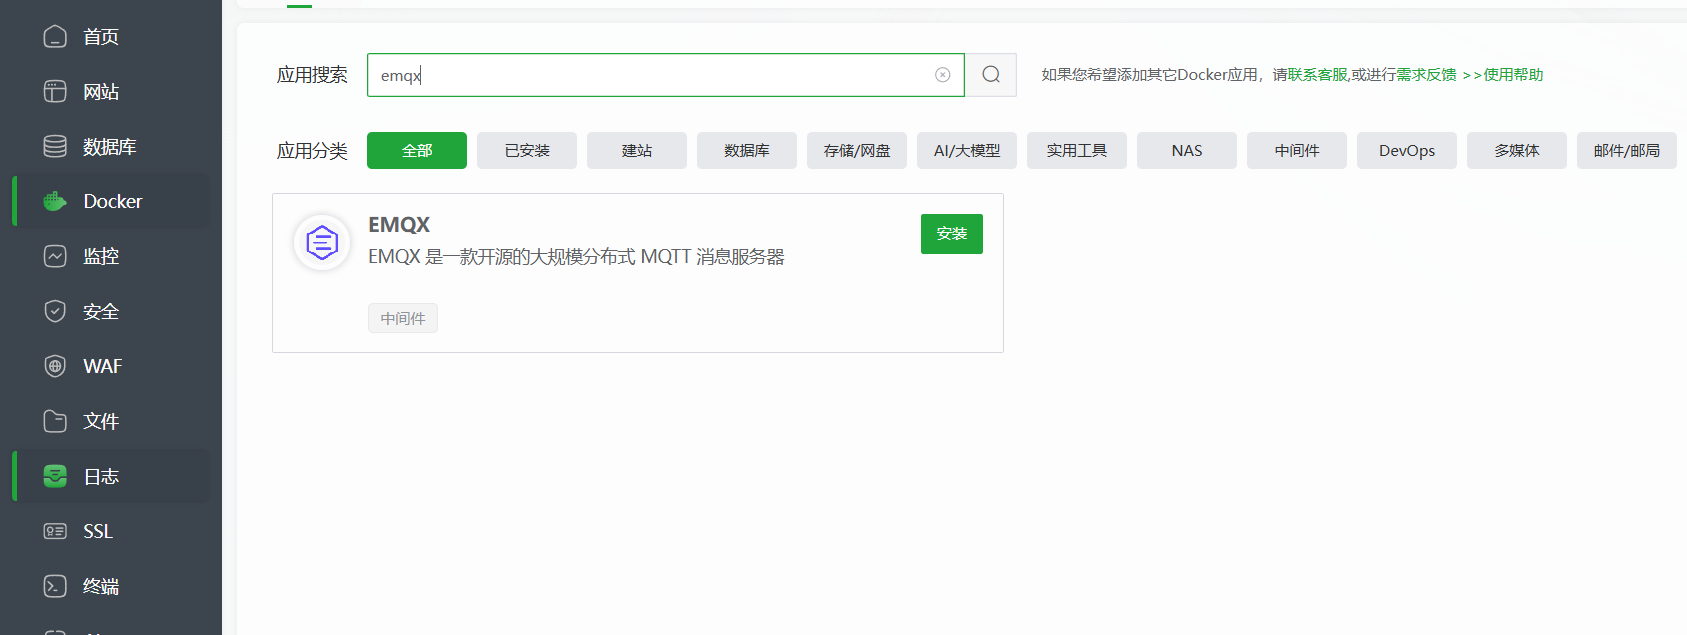Filter apps by AI/大模型 category
This screenshot has width=1687, height=635.
pyautogui.click(x=967, y=151)
